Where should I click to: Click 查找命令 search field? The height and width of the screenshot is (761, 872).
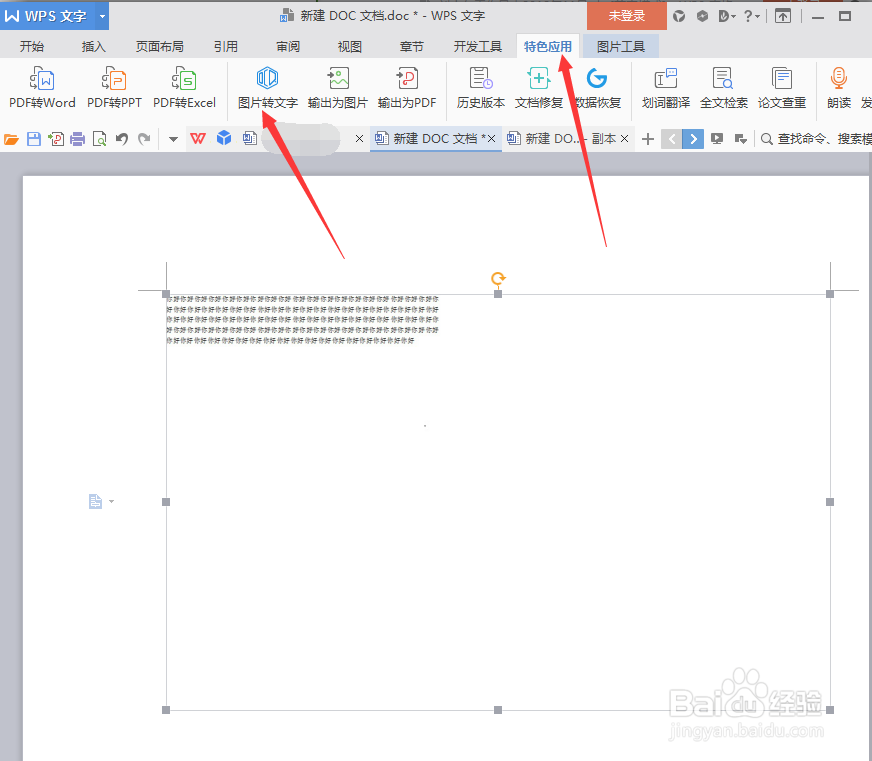coord(815,139)
